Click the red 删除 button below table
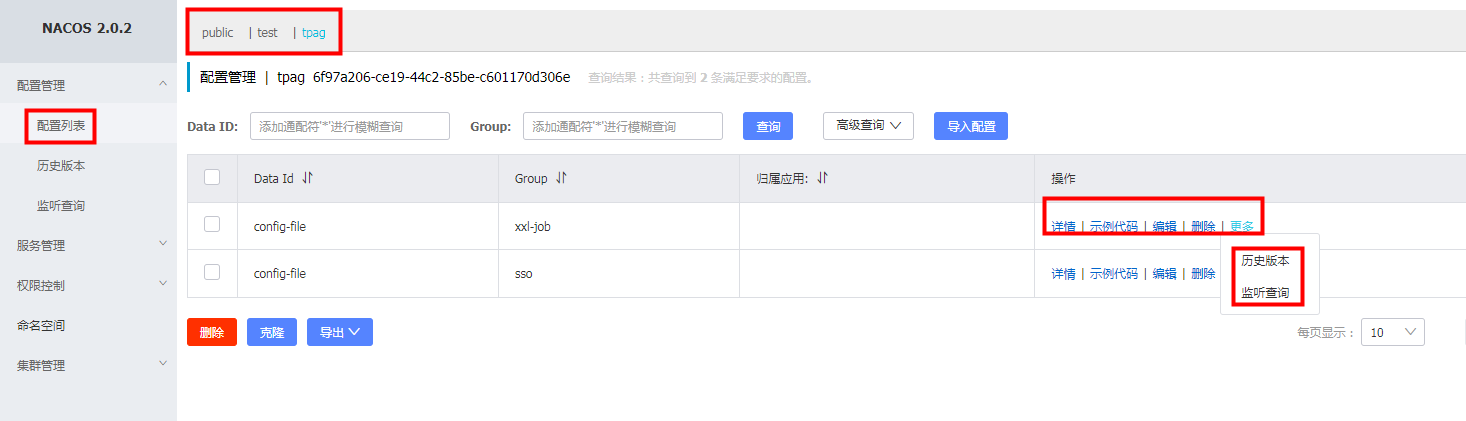Screen dimensions: 1466x421 [212, 333]
